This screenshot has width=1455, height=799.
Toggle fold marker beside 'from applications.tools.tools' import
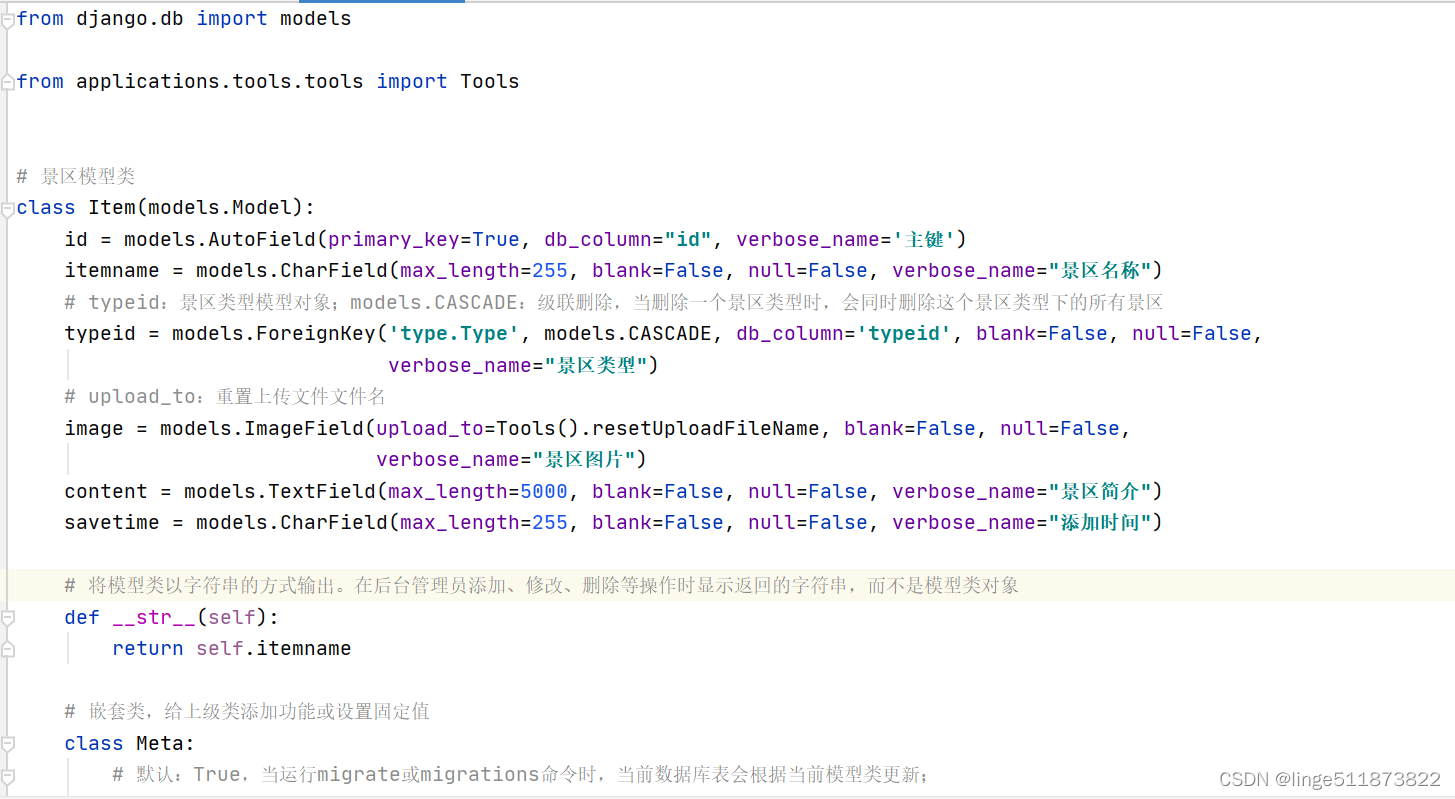click(x=7, y=82)
